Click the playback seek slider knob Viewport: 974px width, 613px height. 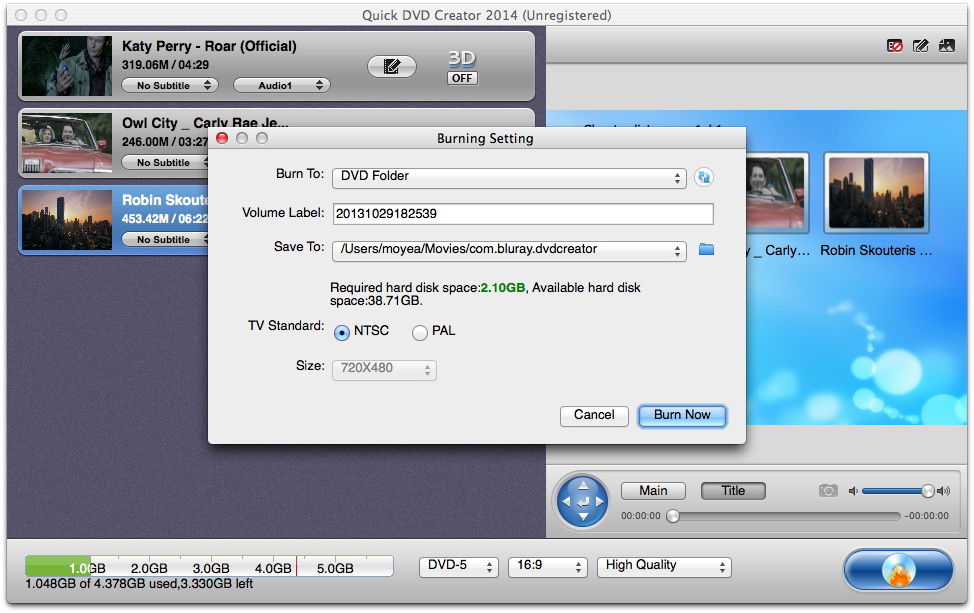tap(673, 516)
